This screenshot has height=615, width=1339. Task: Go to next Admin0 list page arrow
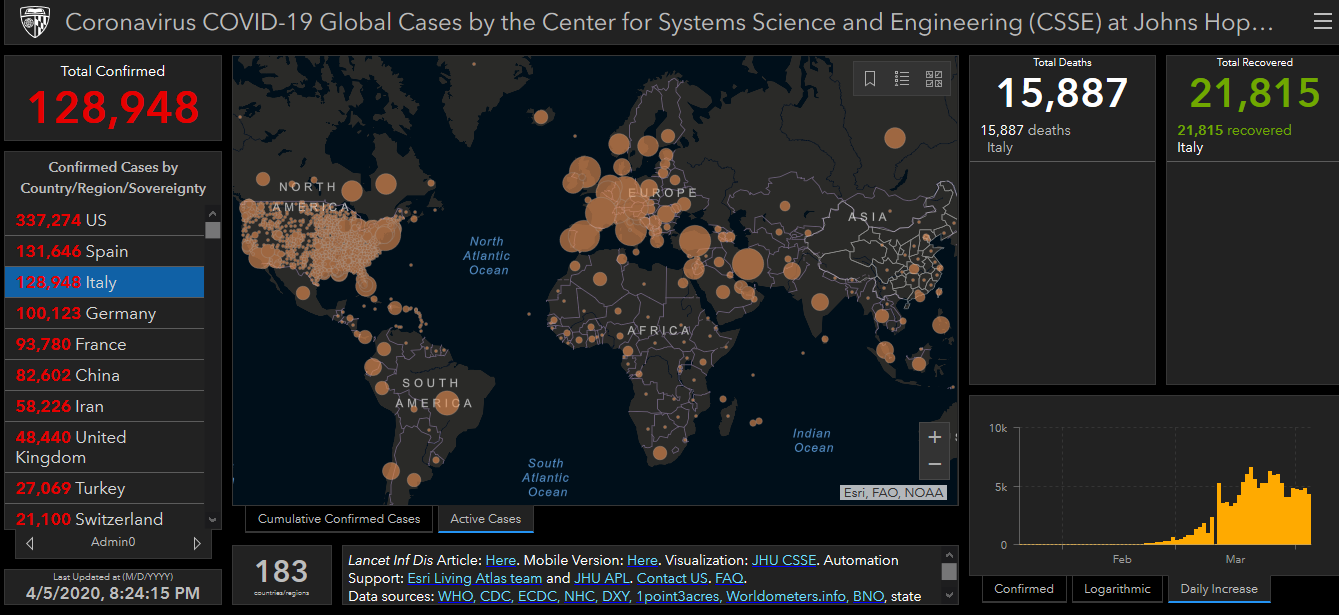pos(197,543)
